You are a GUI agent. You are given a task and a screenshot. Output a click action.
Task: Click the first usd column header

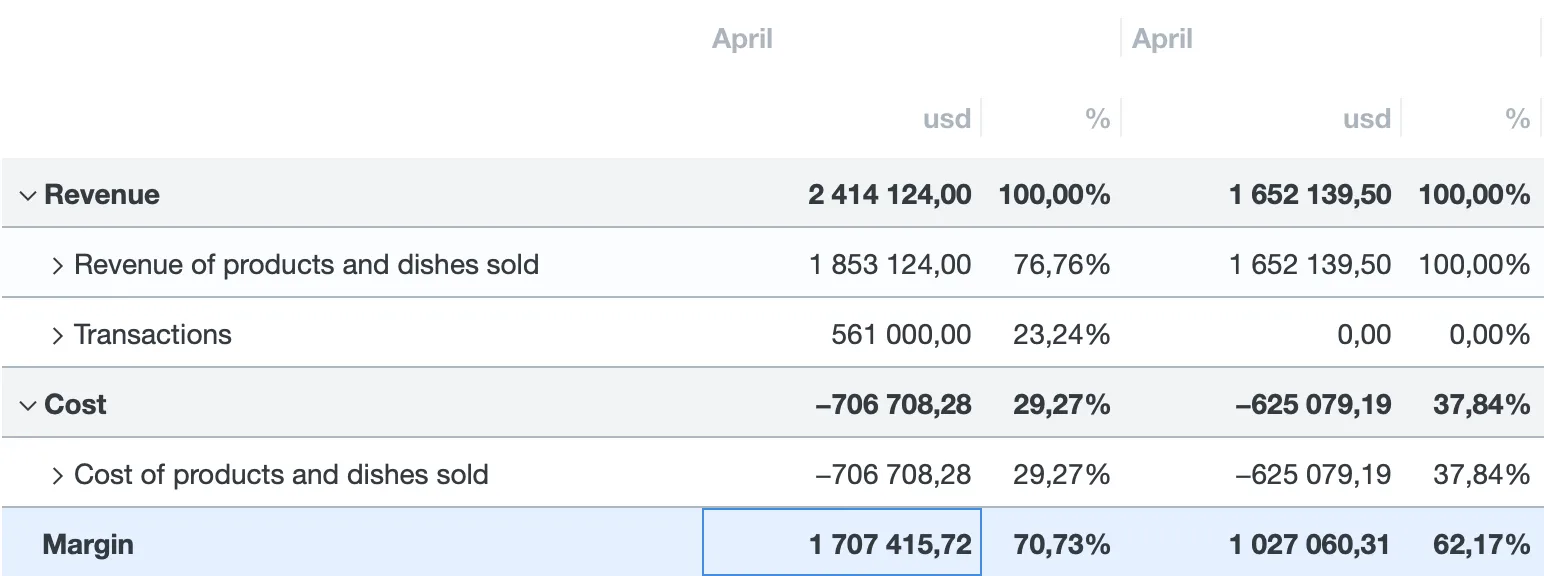946,119
